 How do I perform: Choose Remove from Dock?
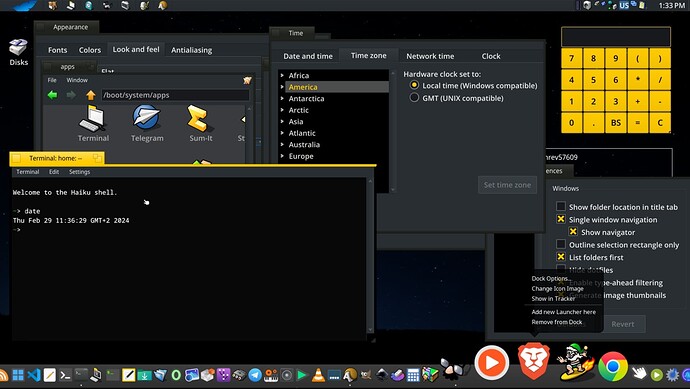point(557,322)
